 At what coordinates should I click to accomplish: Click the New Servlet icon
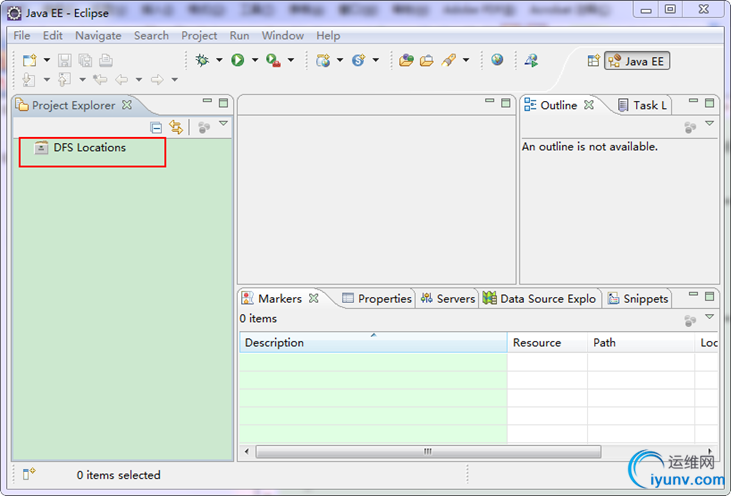(359, 60)
